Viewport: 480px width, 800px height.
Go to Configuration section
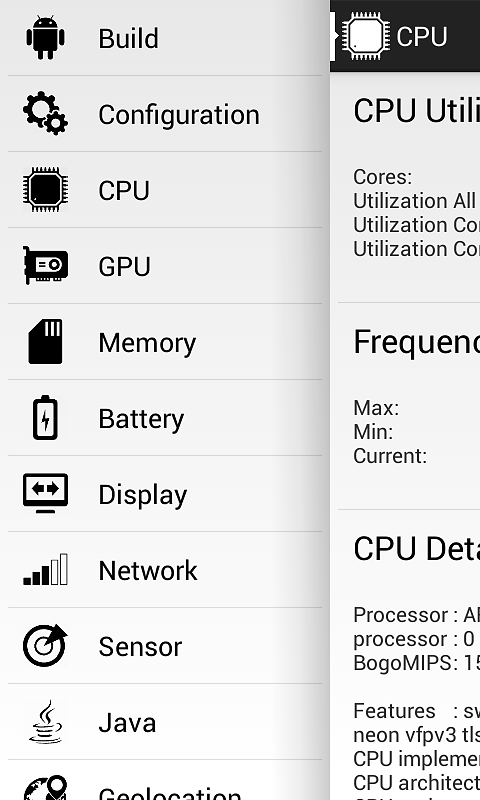pyautogui.click(x=165, y=114)
